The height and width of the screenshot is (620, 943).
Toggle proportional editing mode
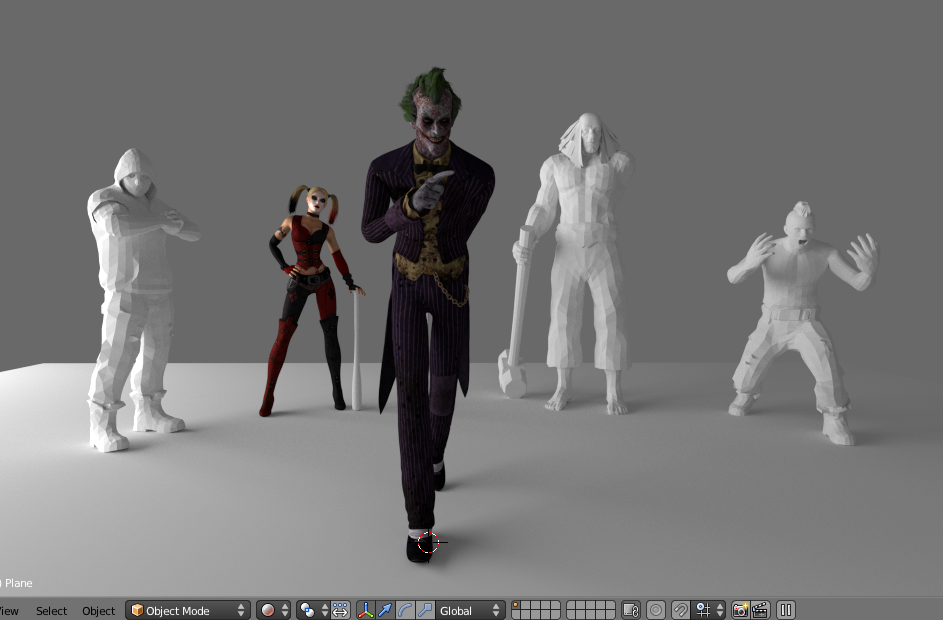click(656, 610)
